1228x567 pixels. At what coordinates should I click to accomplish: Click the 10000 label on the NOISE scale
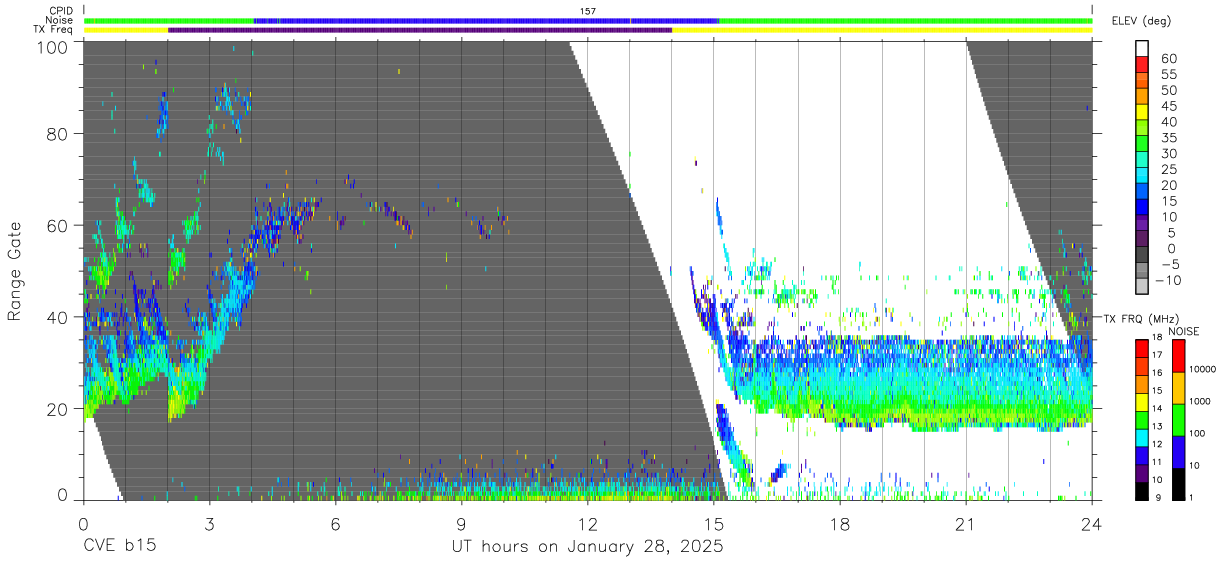click(x=1202, y=369)
